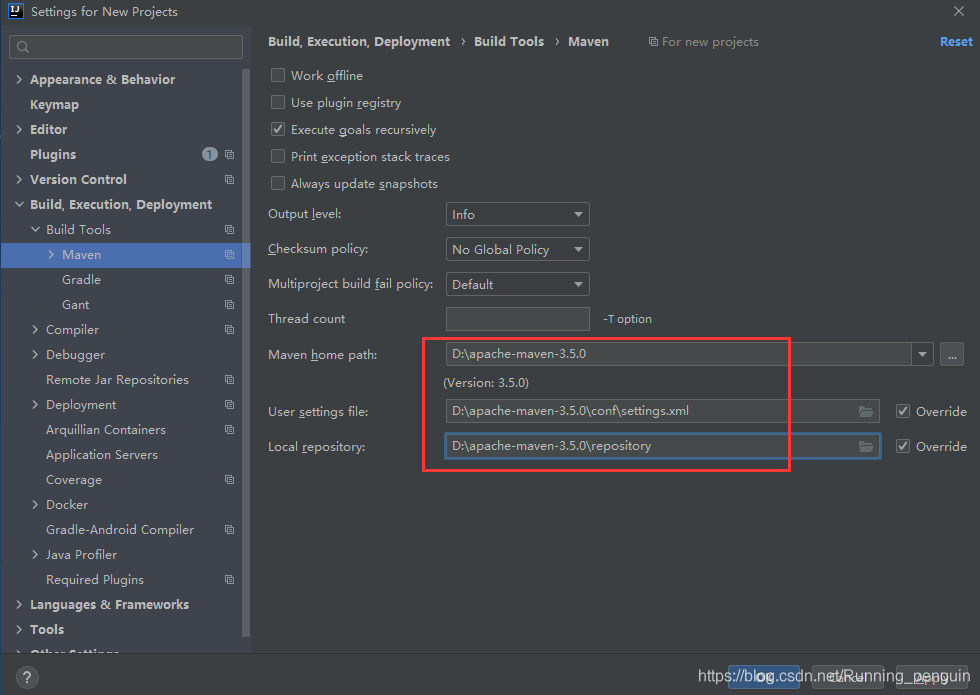This screenshot has height=695, width=980.
Task: Click the Arquillian Containers copy icon
Action: (229, 429)
